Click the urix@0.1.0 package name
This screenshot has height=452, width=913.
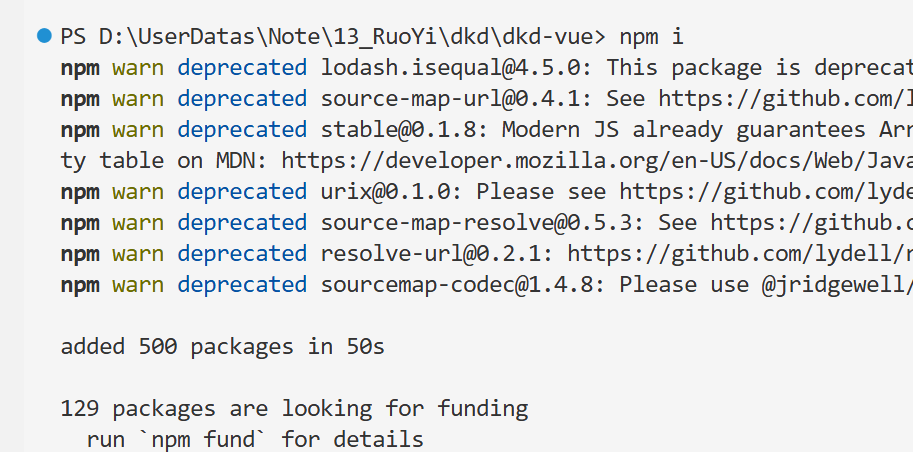pos(385,192)
